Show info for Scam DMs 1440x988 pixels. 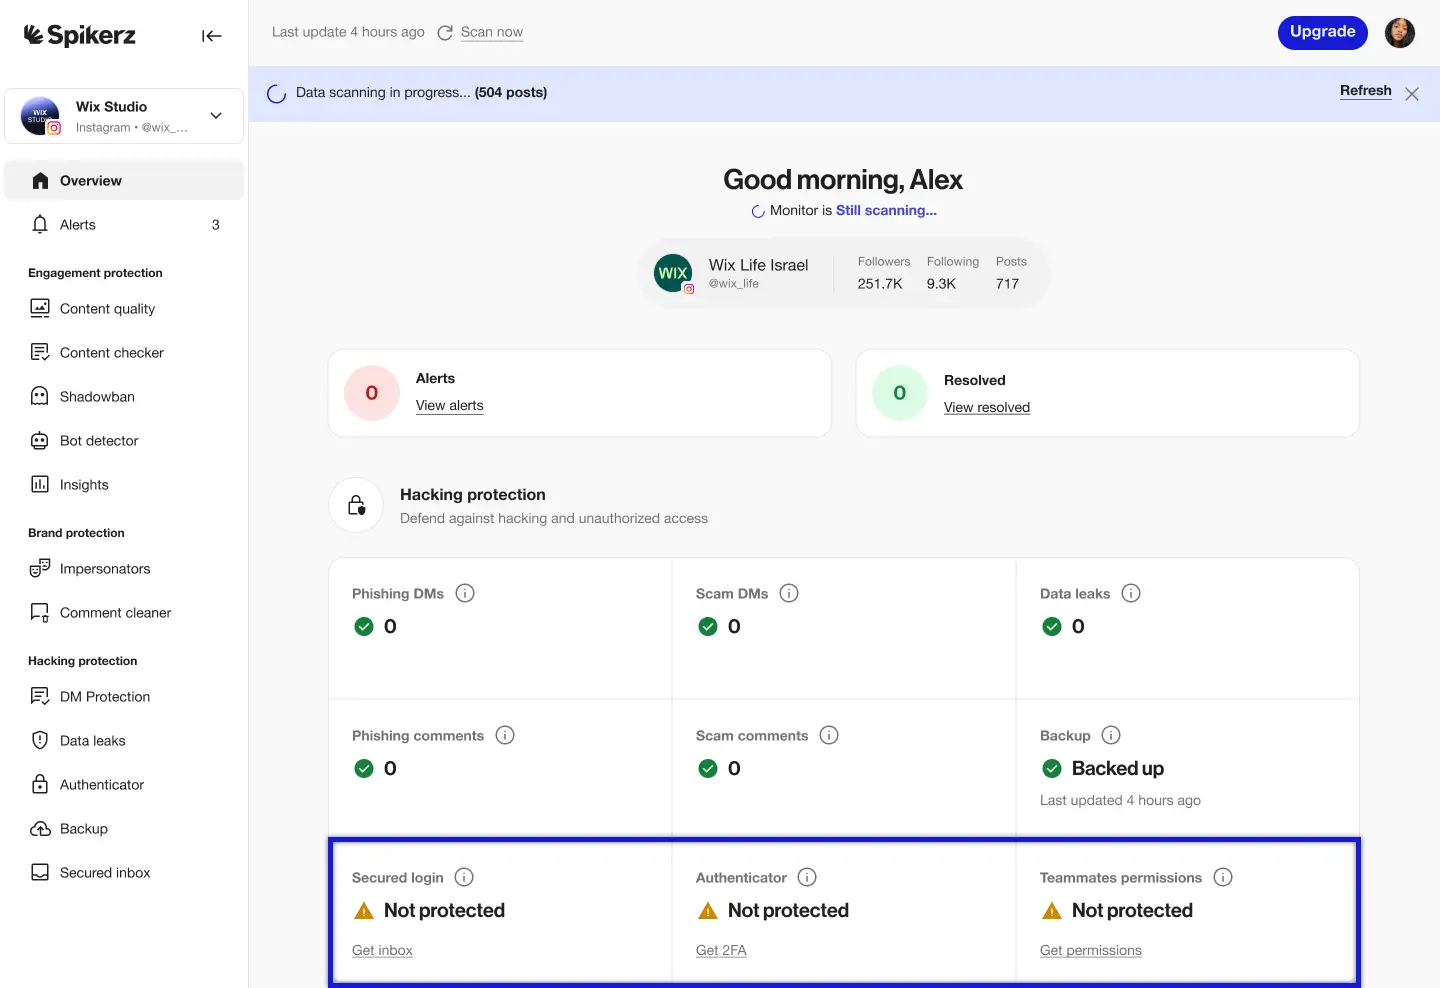coord(789,593)
